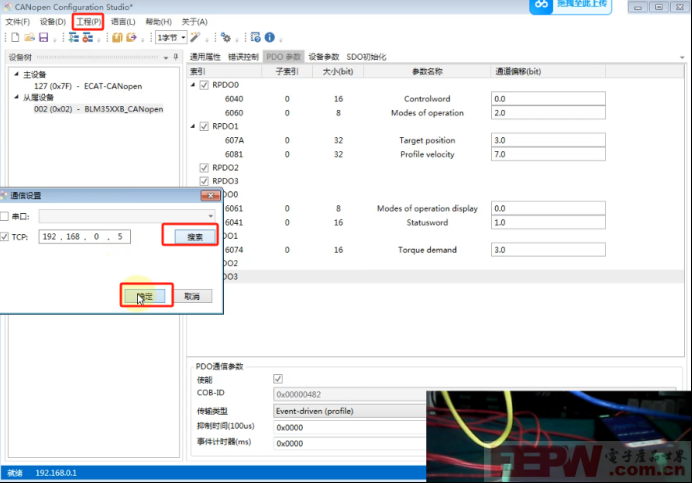Open the 关于(A) menu
The image size is (692, 483).
point(194,22)
